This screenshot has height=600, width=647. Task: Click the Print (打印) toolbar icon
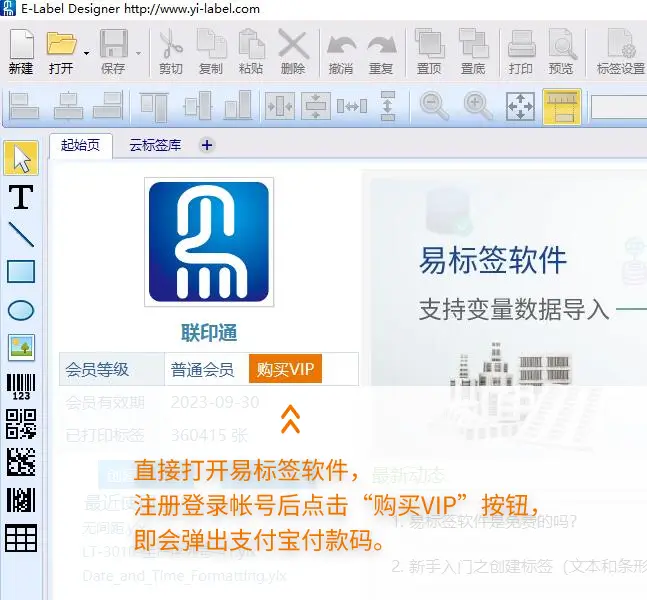tap(520, 51)
